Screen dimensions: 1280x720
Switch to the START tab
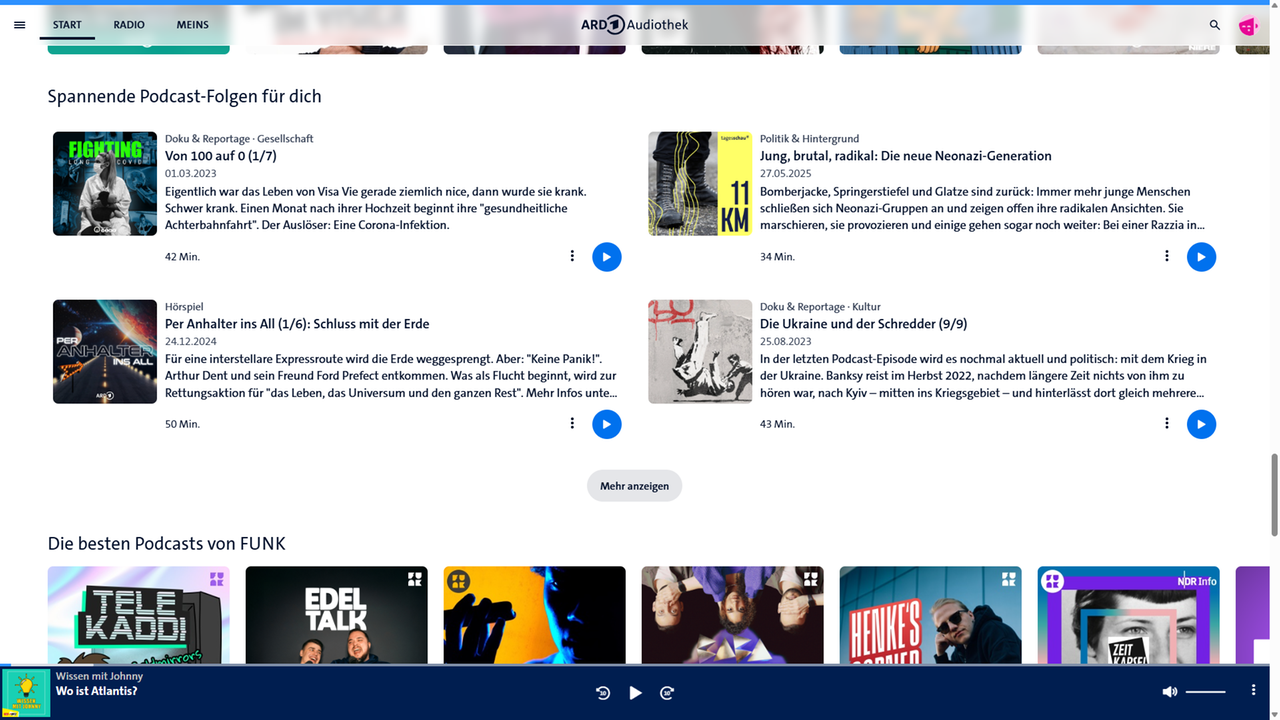coord(67,25)
